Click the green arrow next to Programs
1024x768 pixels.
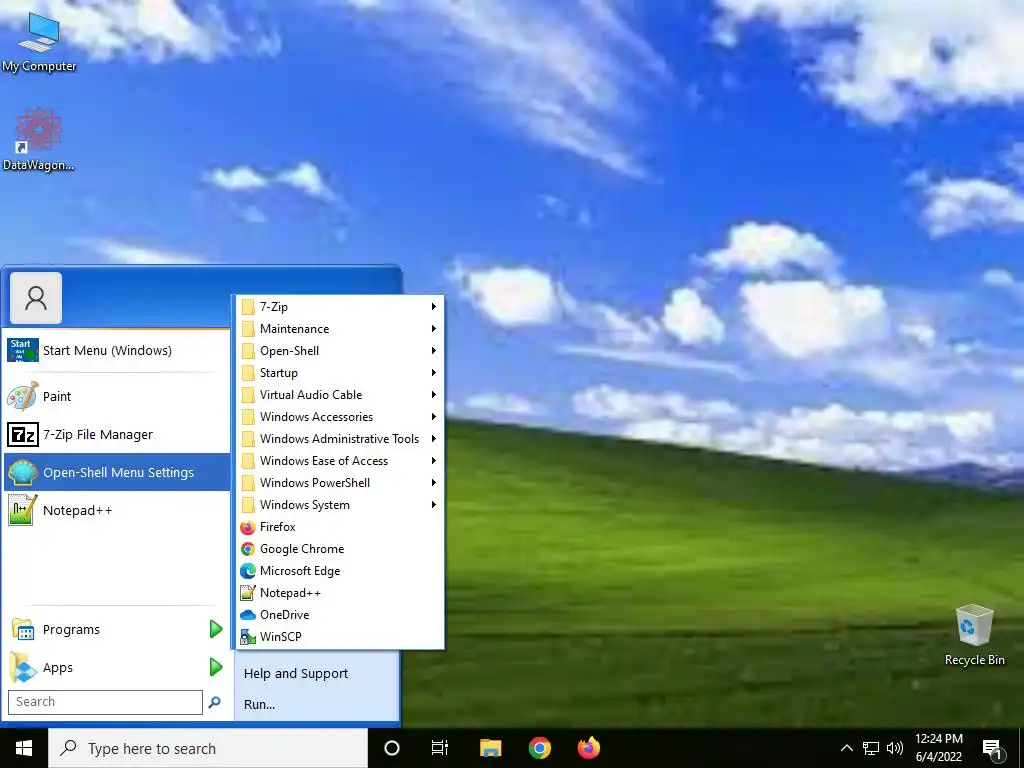[216, 630]
